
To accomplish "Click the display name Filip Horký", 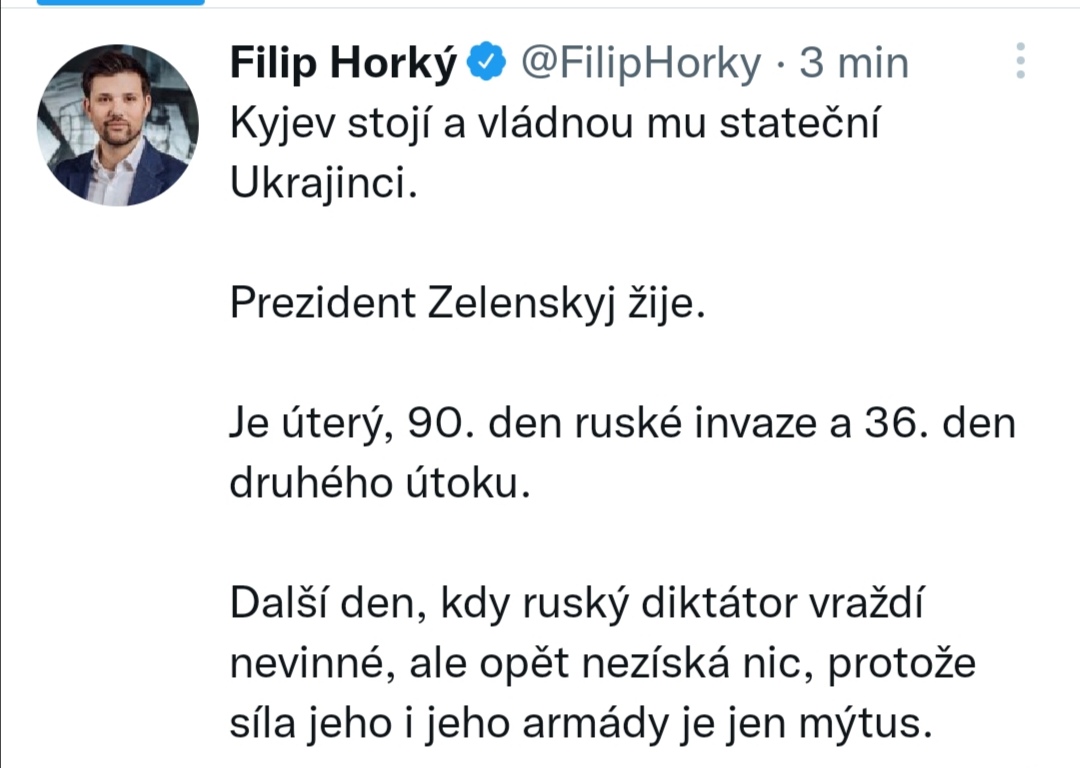I will click(x=343, y=65).
